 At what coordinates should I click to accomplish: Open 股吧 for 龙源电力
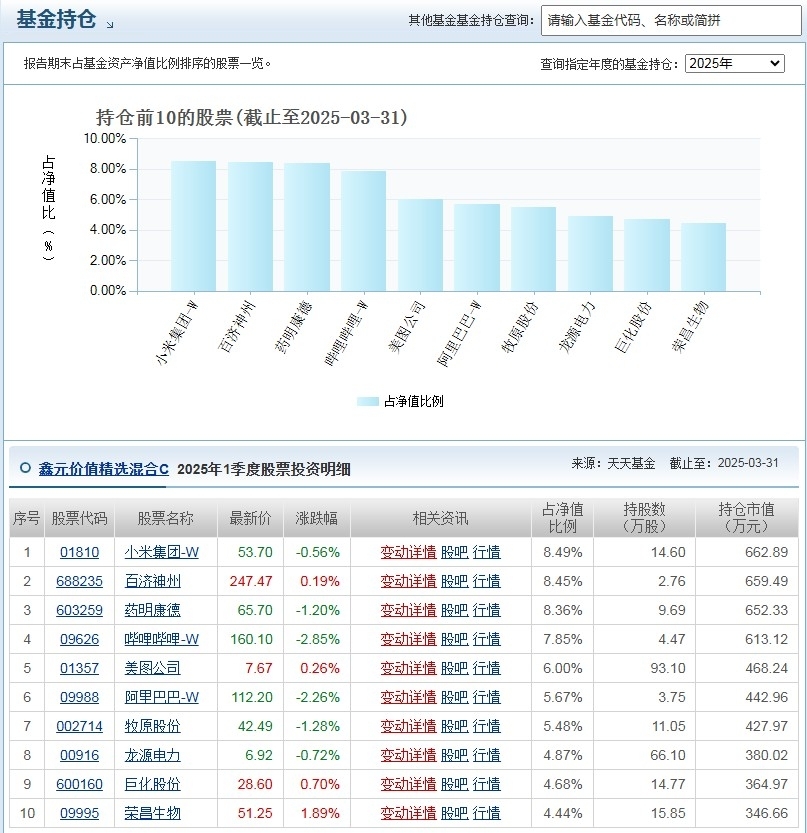click(455, 755)
